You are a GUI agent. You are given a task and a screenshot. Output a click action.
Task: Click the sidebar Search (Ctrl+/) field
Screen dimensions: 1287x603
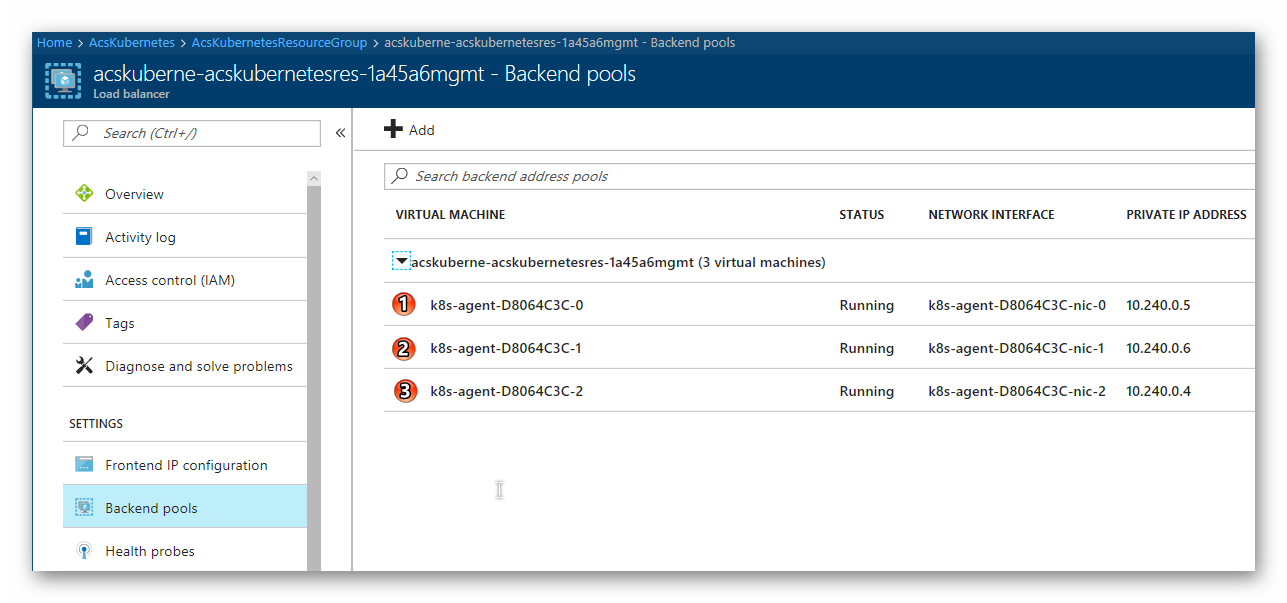[192, 133]
